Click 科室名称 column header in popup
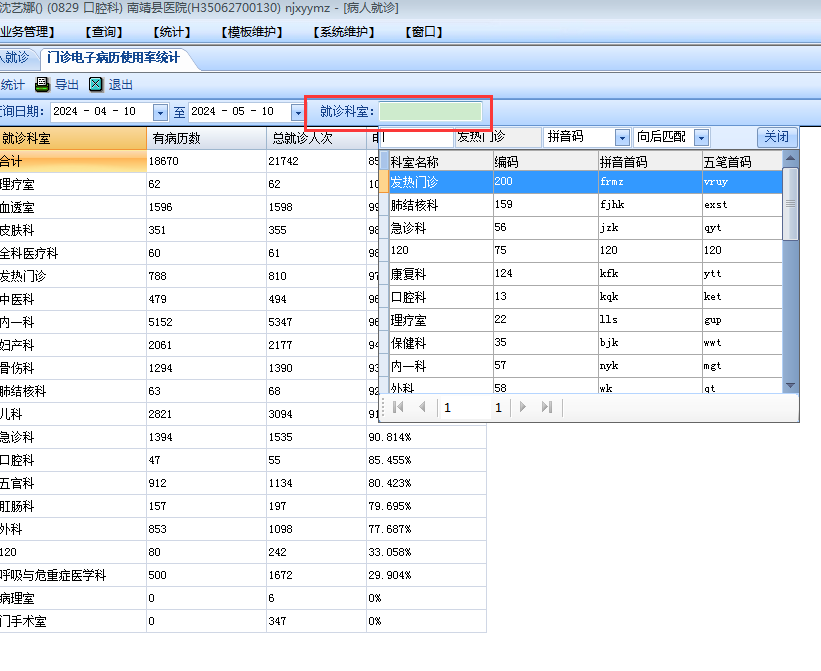 (441, 162)
